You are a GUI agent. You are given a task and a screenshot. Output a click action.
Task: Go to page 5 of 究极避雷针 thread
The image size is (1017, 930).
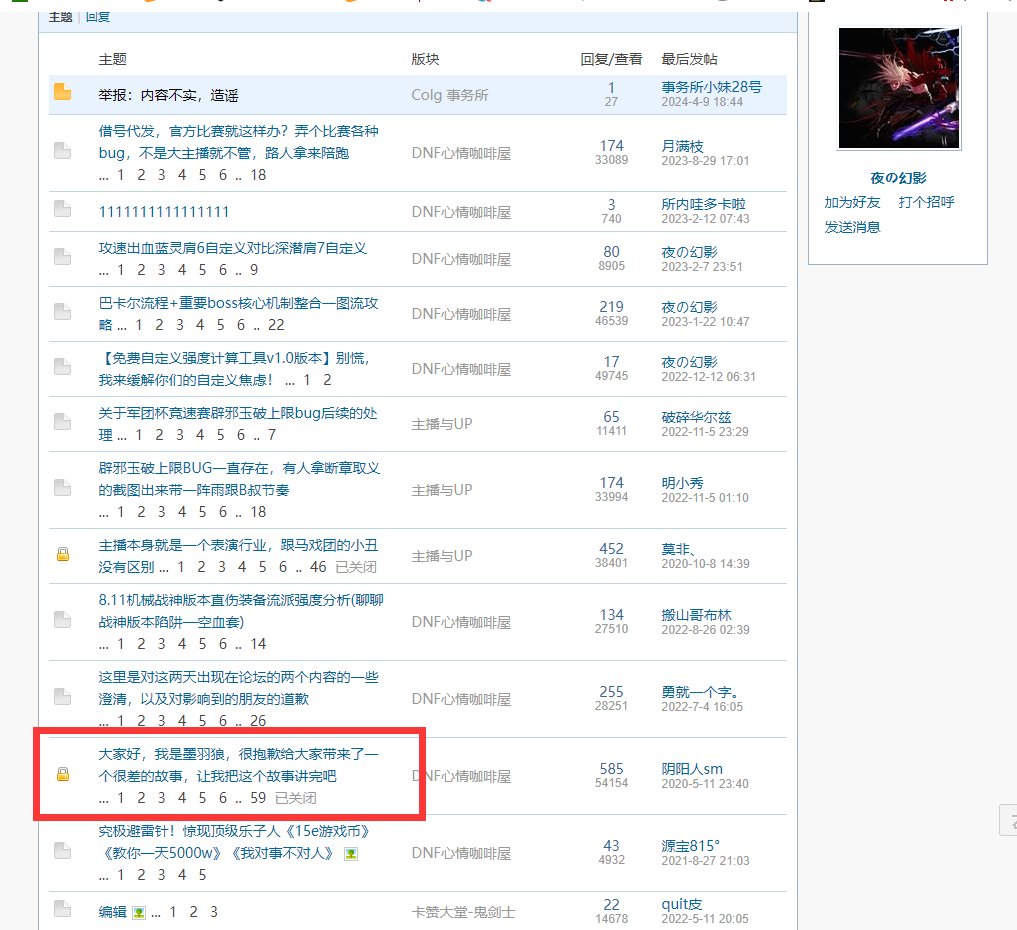[202, 876]
